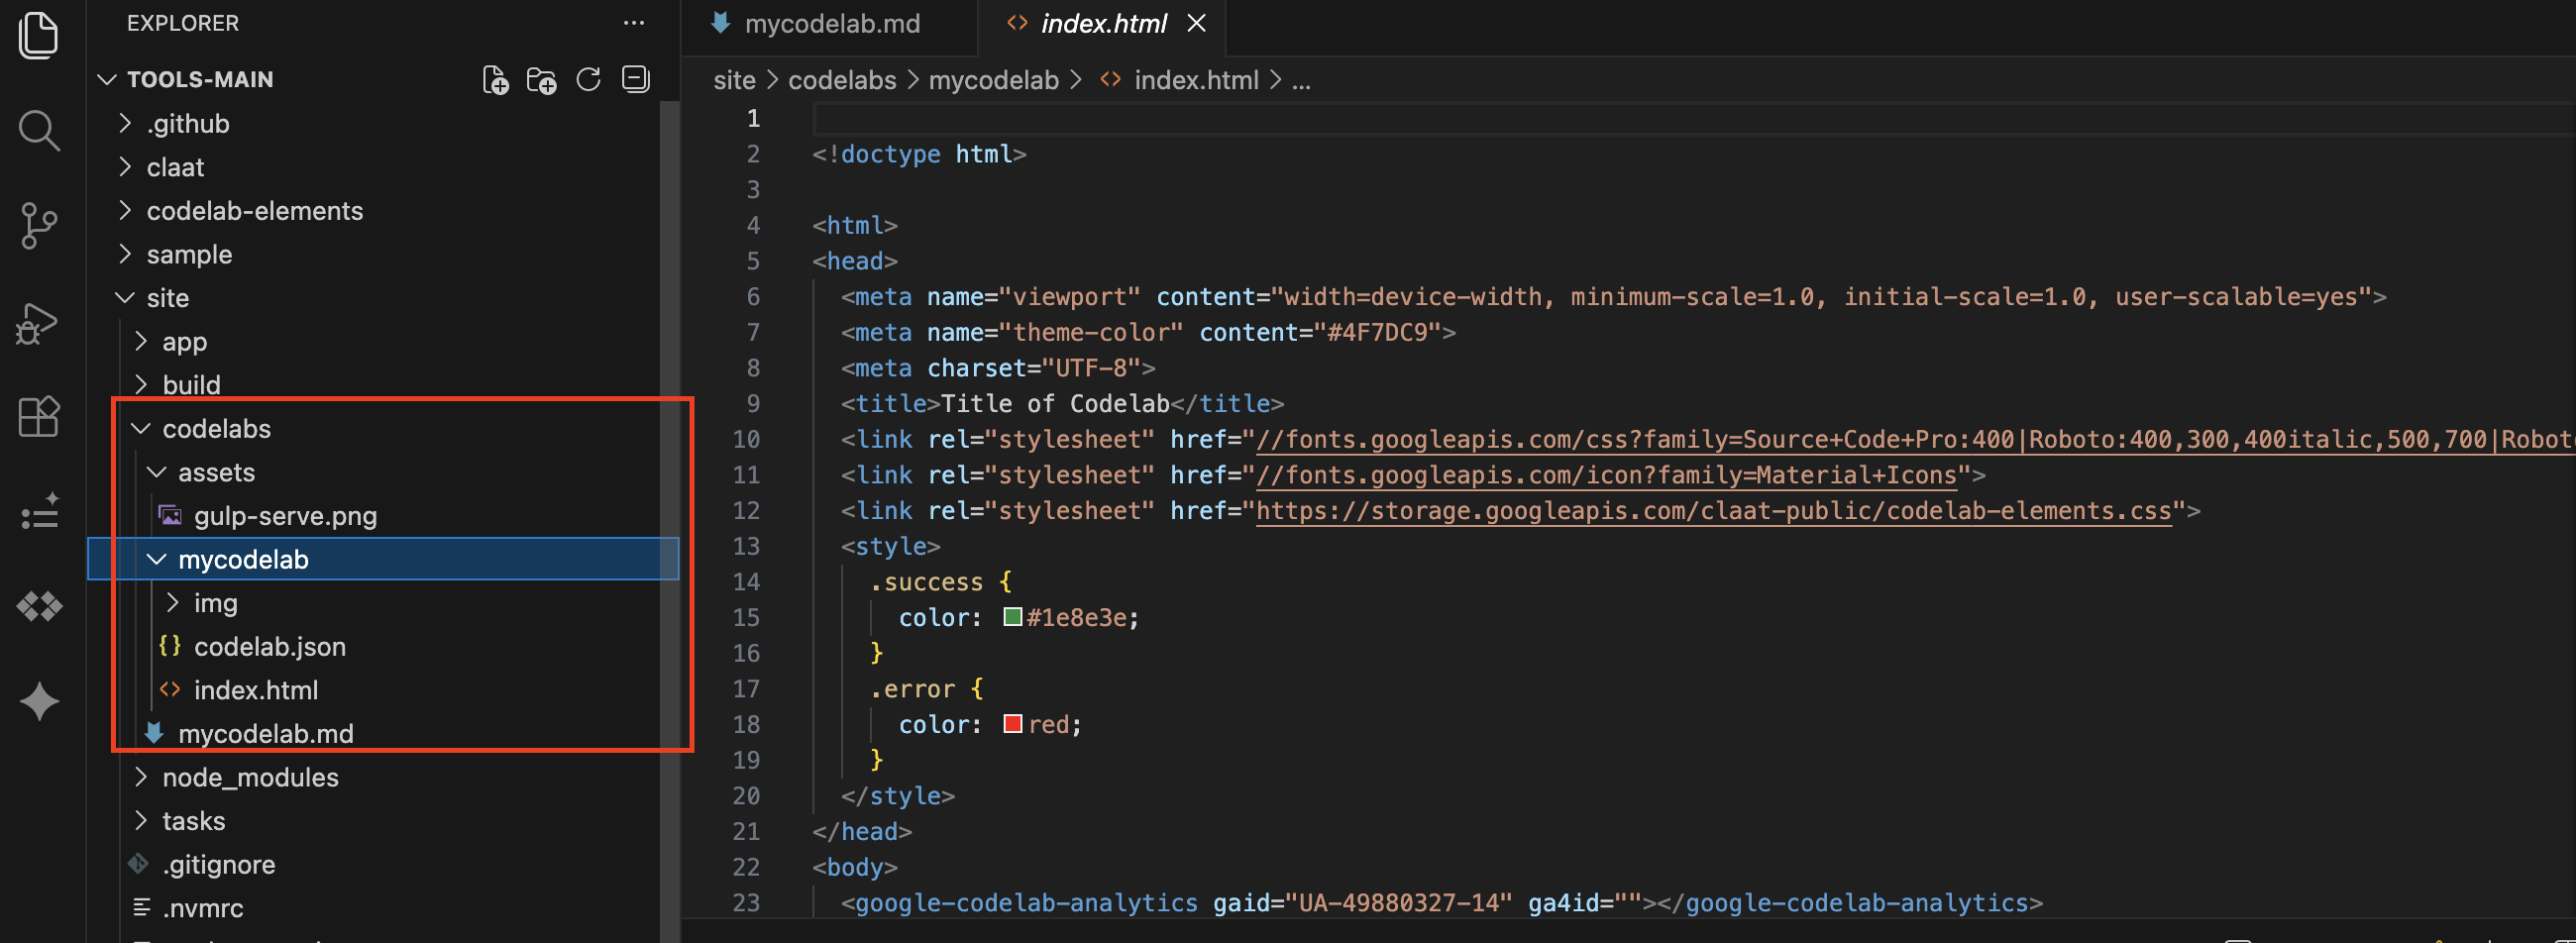Viewport: 2576px width, 943px height.
Task: Refresh the Explorer file tree
Action: 589,80
